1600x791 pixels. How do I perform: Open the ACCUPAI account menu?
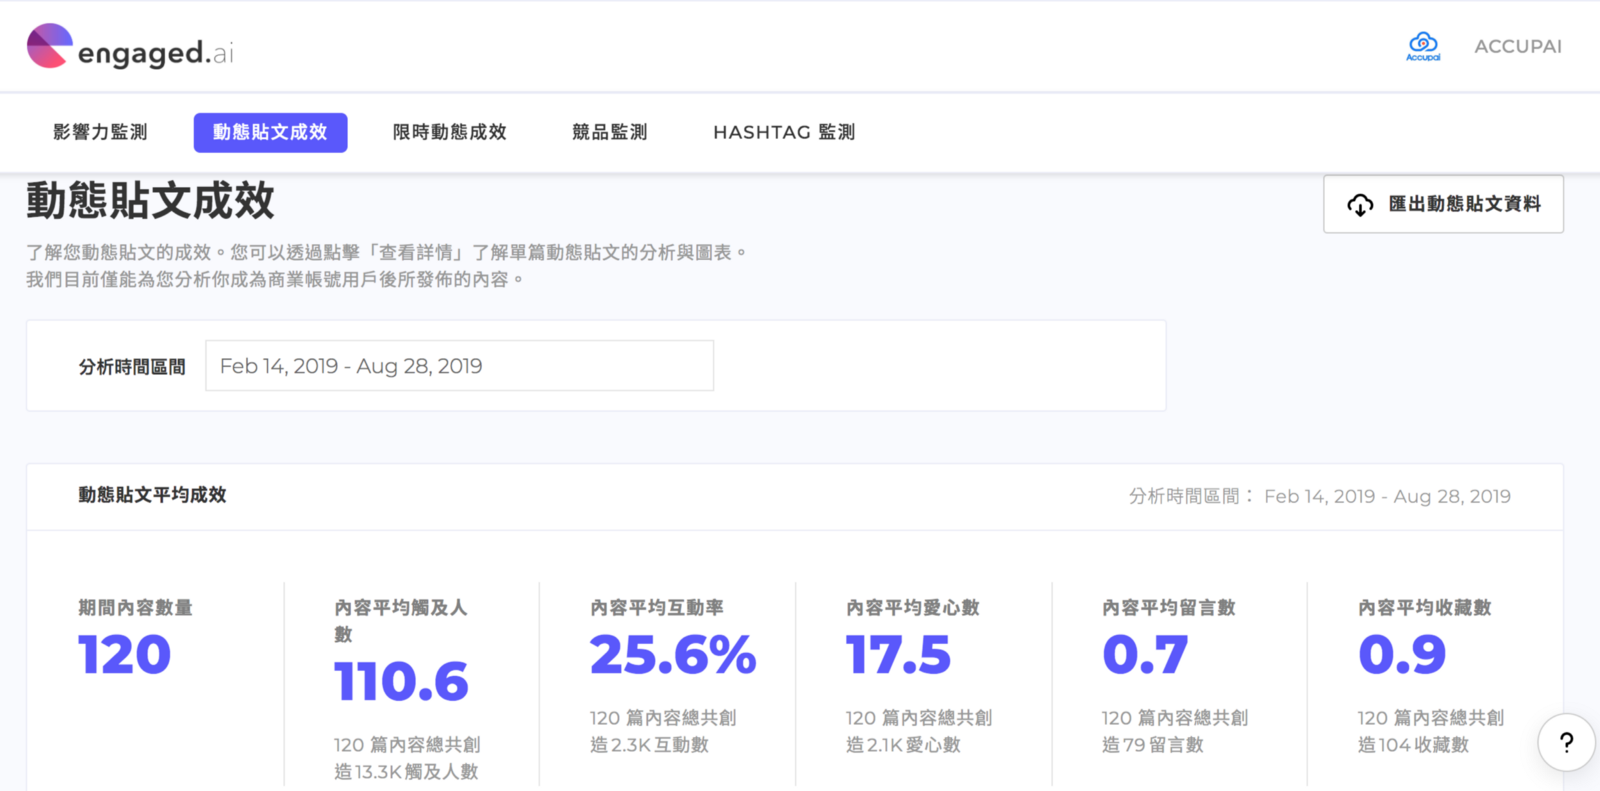(x=1517, y=46)
